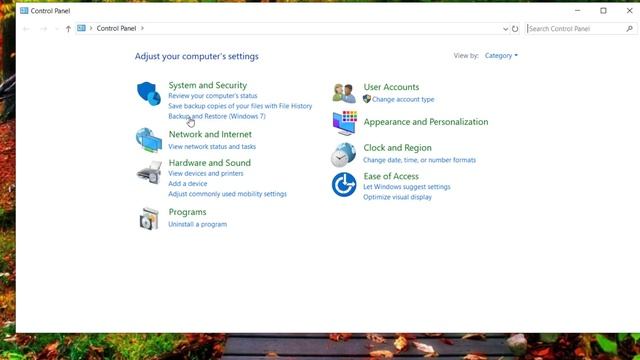Open the Ease of Access heading
Viewport: 640px width, 360px height.
pos(391,176)
